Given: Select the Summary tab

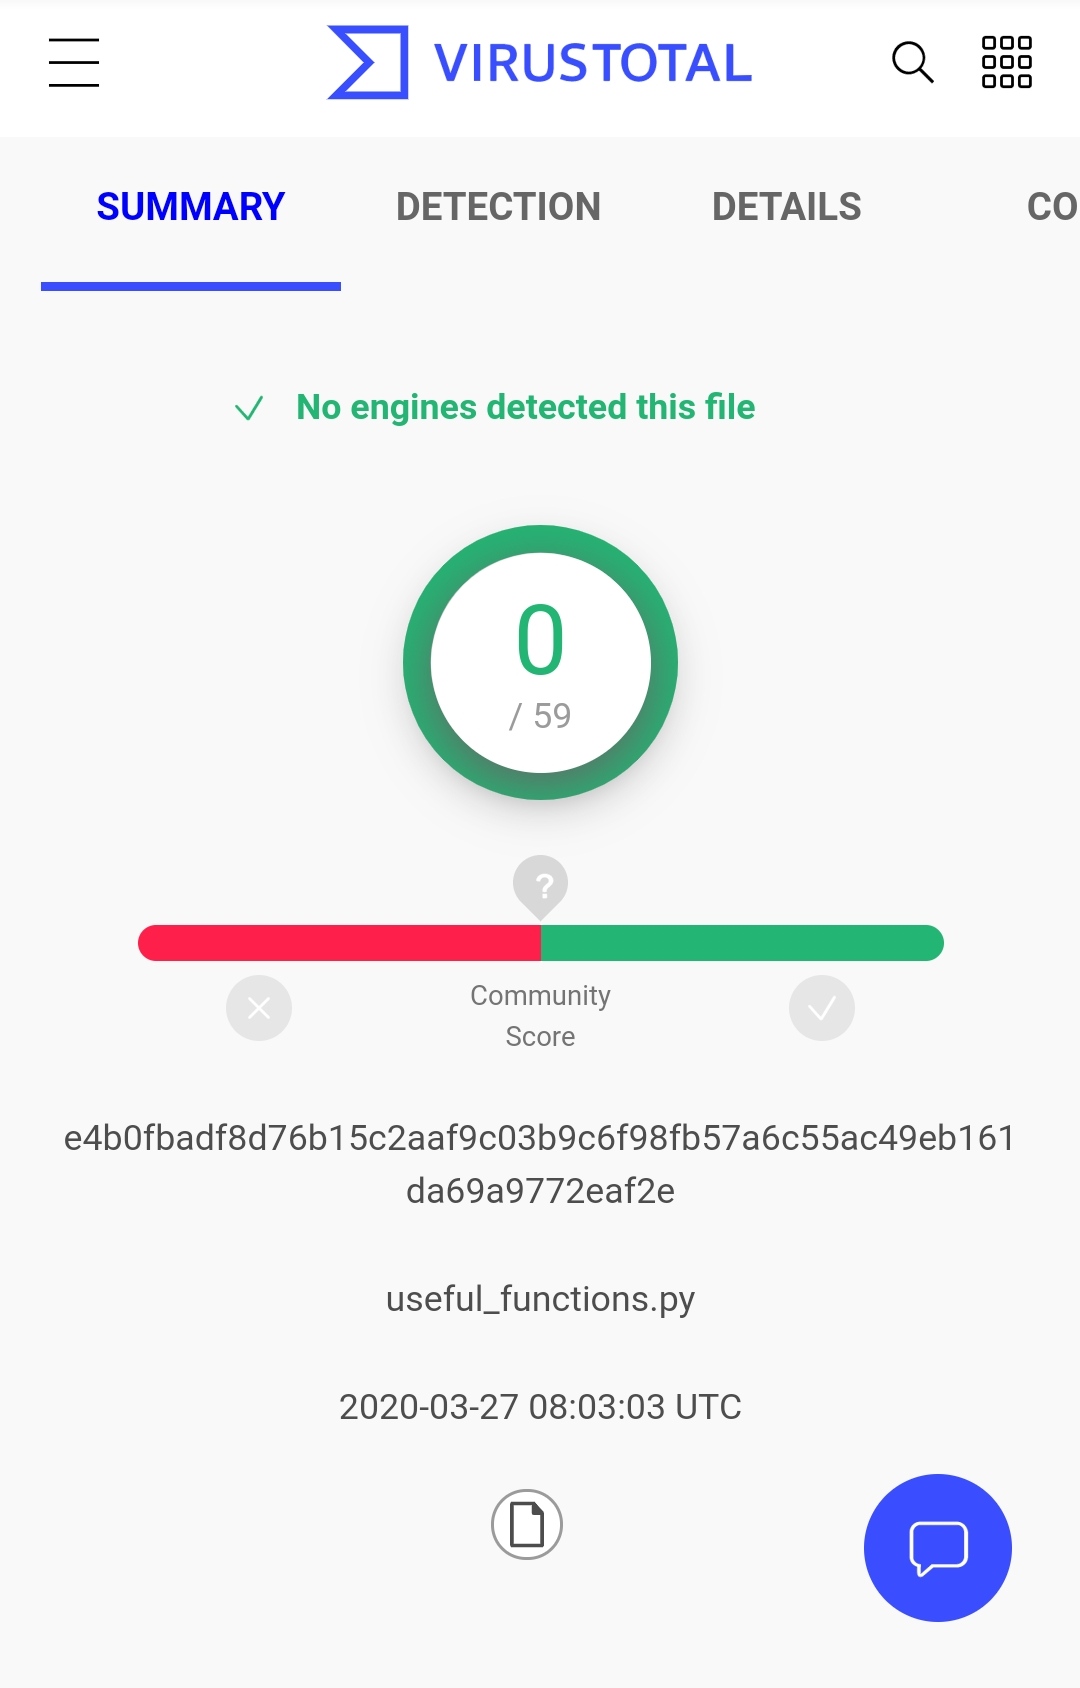Looking at the screenshot, I should [190, 207].
